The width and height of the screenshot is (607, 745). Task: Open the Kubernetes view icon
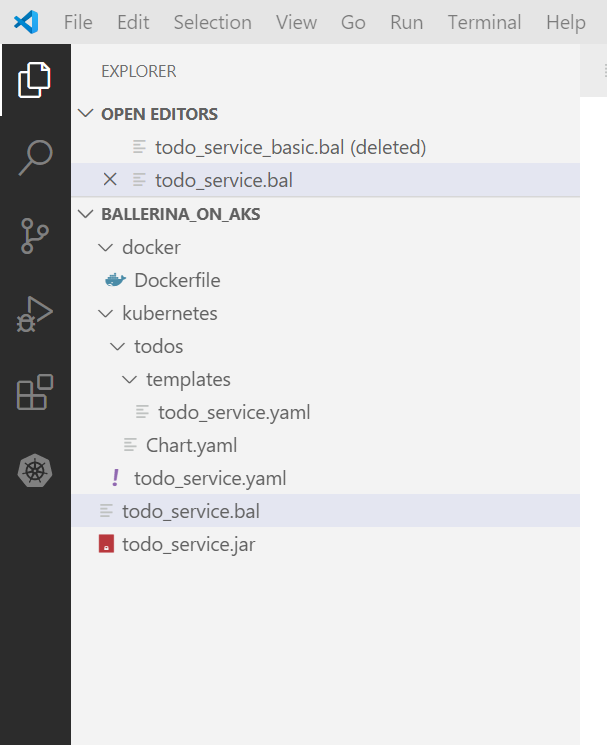[35, 471]
